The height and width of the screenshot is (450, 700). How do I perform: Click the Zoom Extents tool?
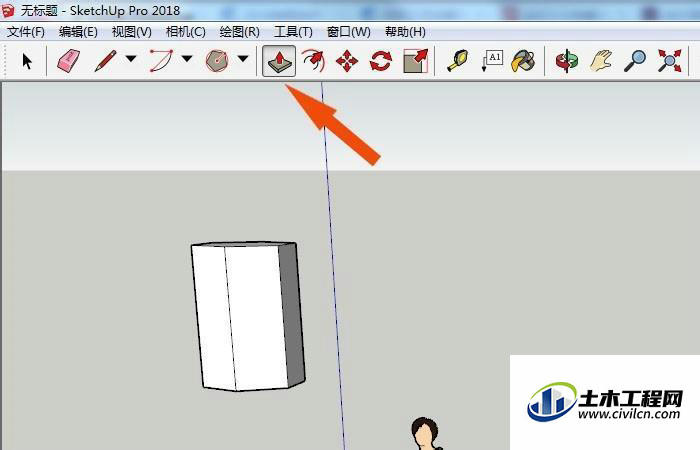[670, 61]
